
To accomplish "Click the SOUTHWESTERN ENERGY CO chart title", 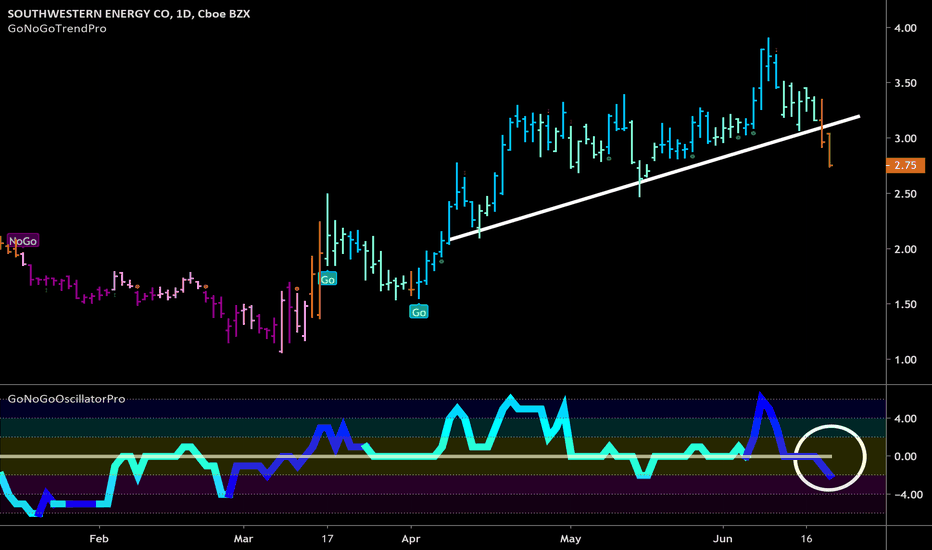I will pos(128,13).
